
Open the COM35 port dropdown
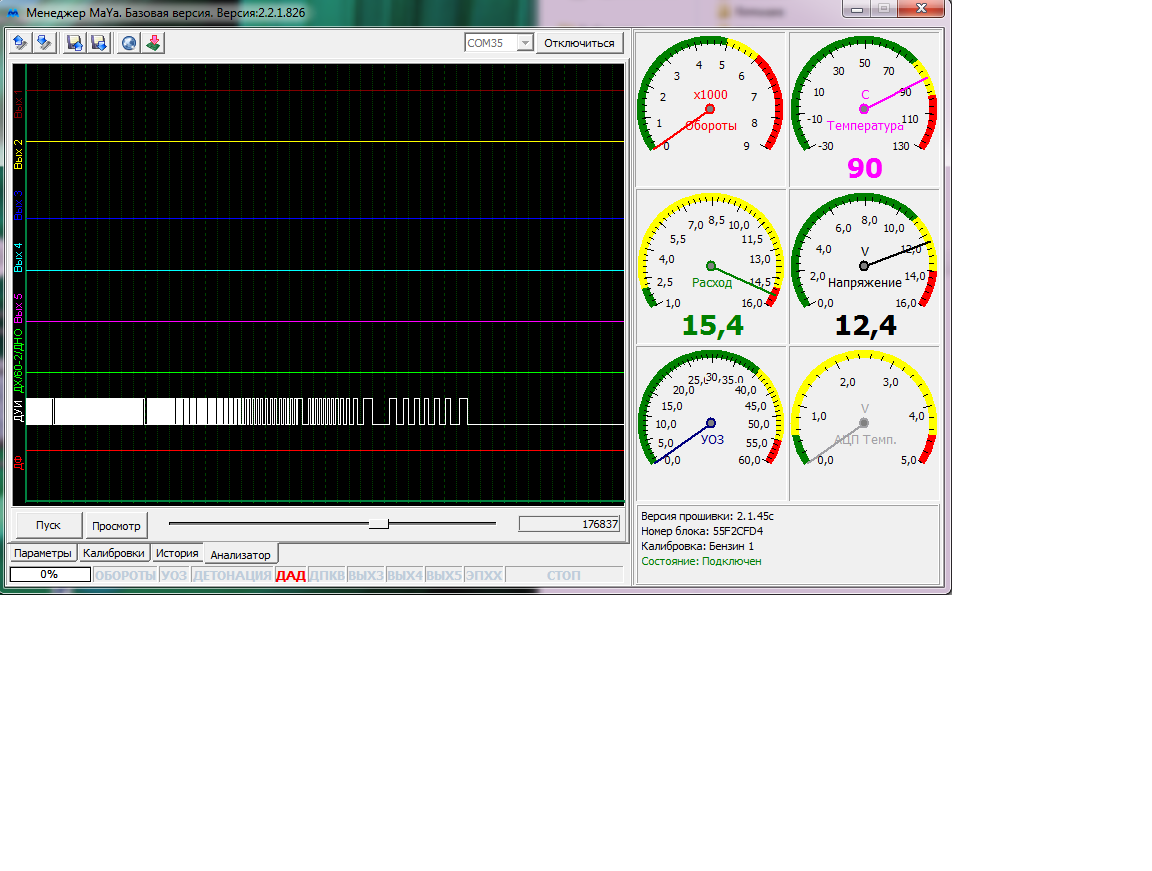tap(525, 43)
